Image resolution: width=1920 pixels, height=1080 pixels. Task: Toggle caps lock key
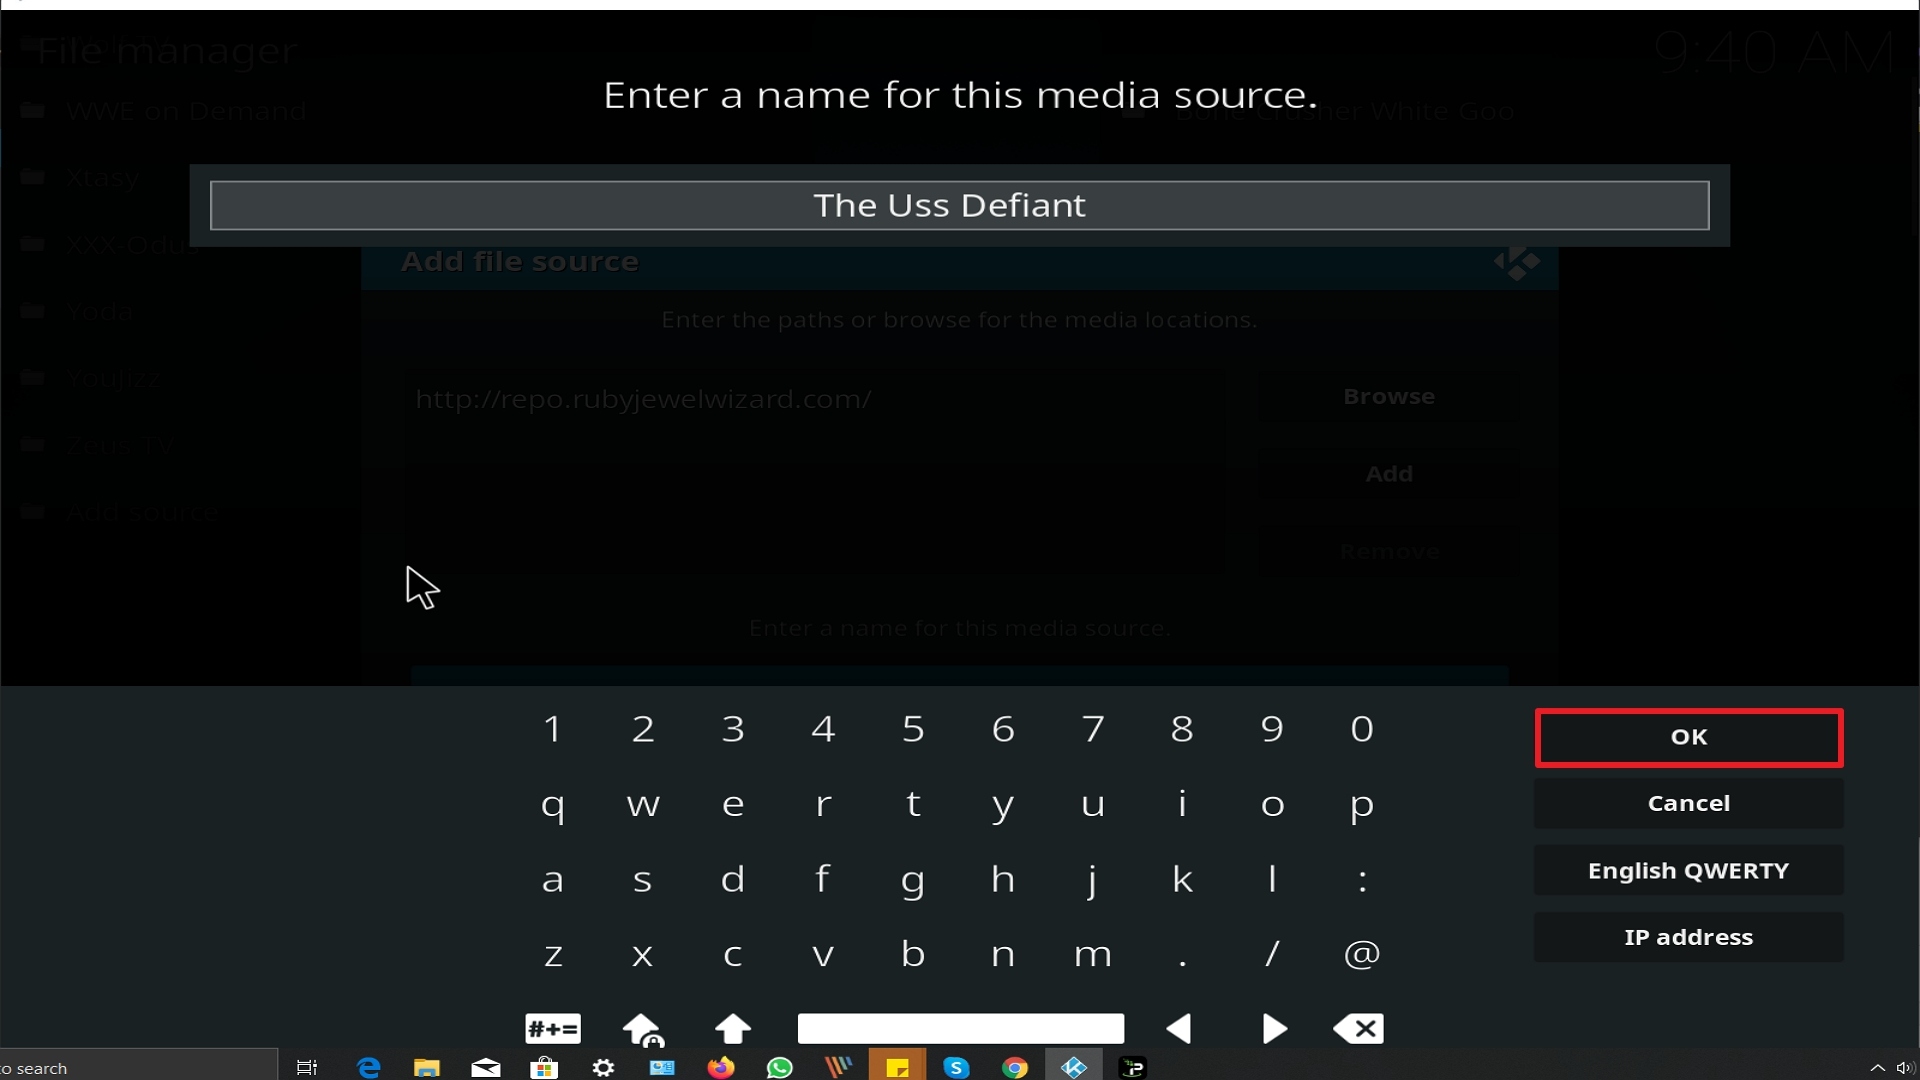coord(643,1028)
